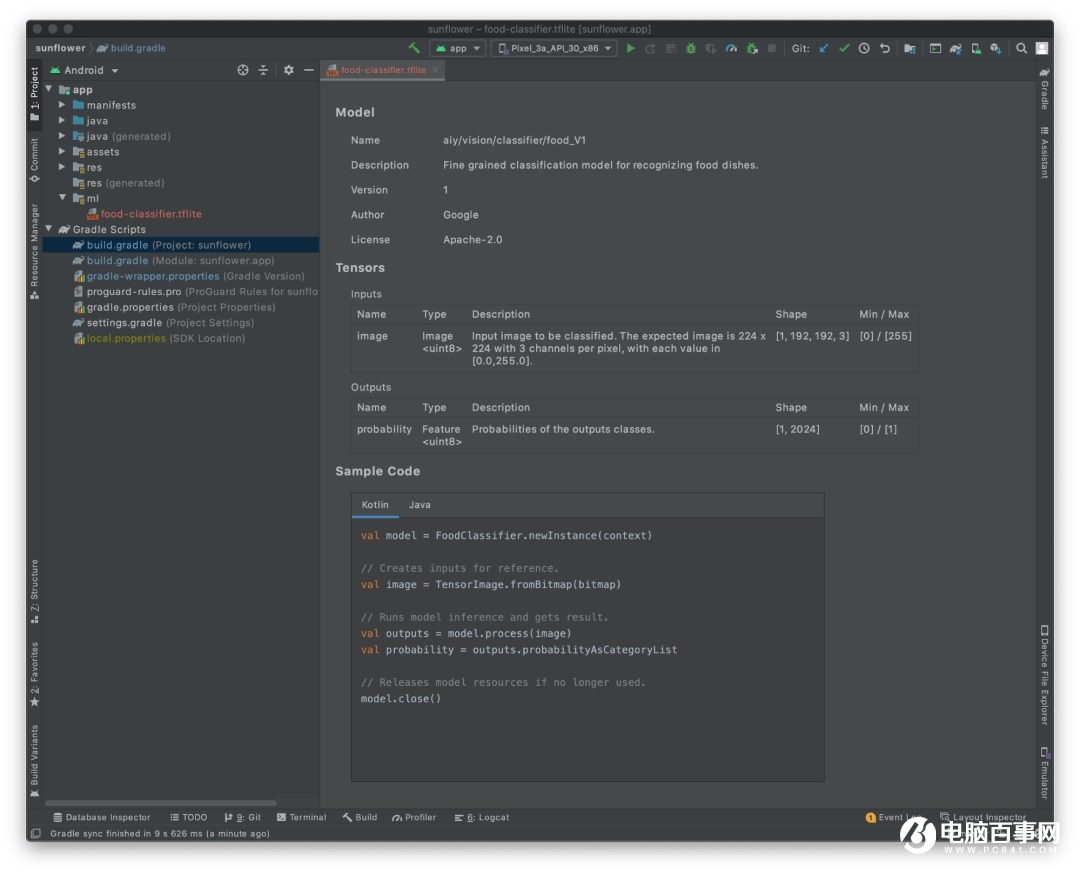
Task: Open Project Structure icon in toolbar
Action: click(910, 48)
